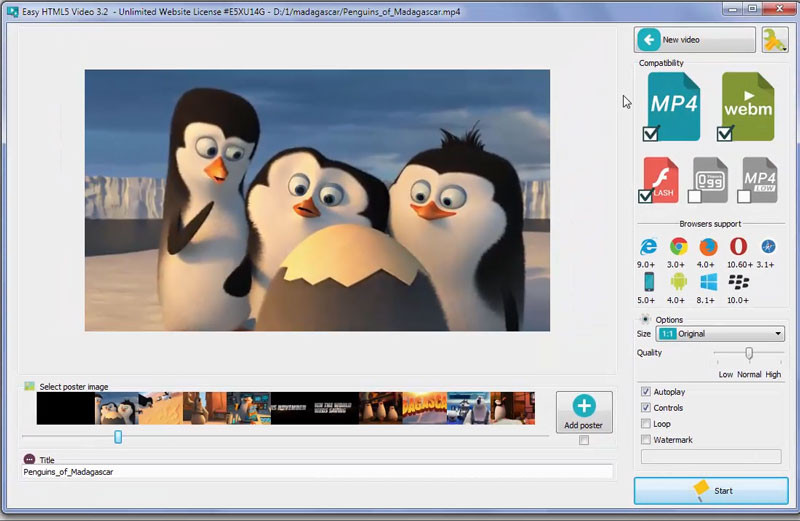The height and width of the screenshot is (521, 800).
Task: Click the Options gear icon
Action: tap(645, 319)
